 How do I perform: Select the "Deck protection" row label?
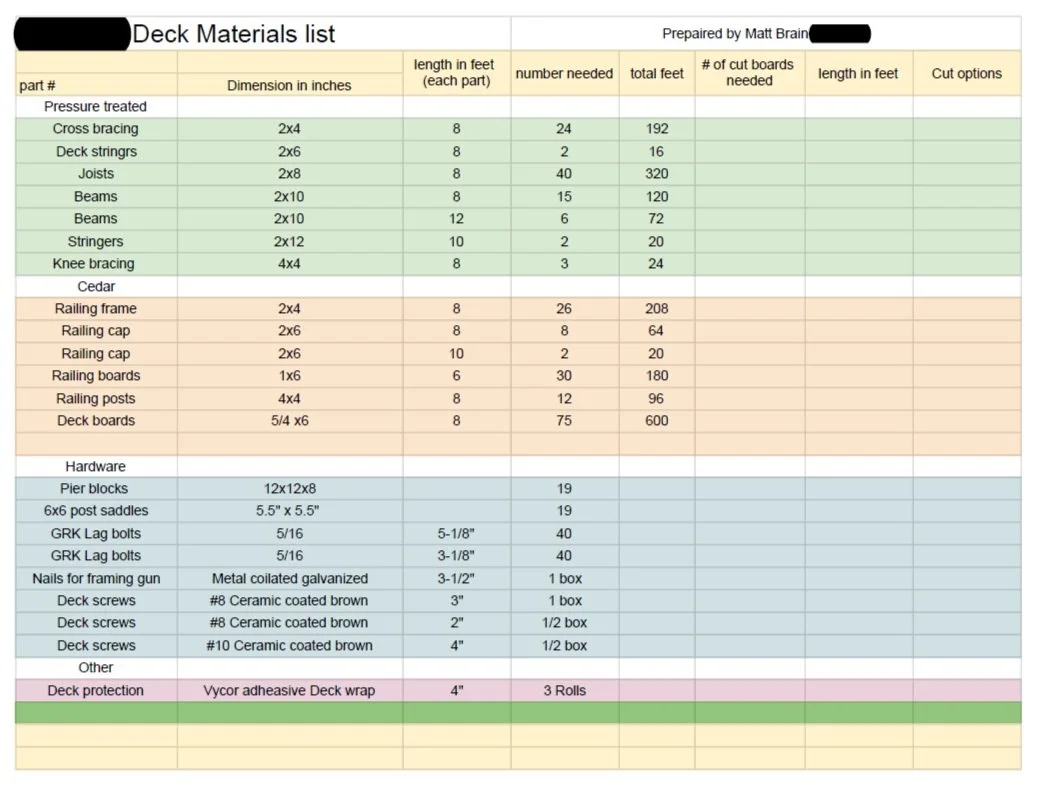tap(95, 691)
